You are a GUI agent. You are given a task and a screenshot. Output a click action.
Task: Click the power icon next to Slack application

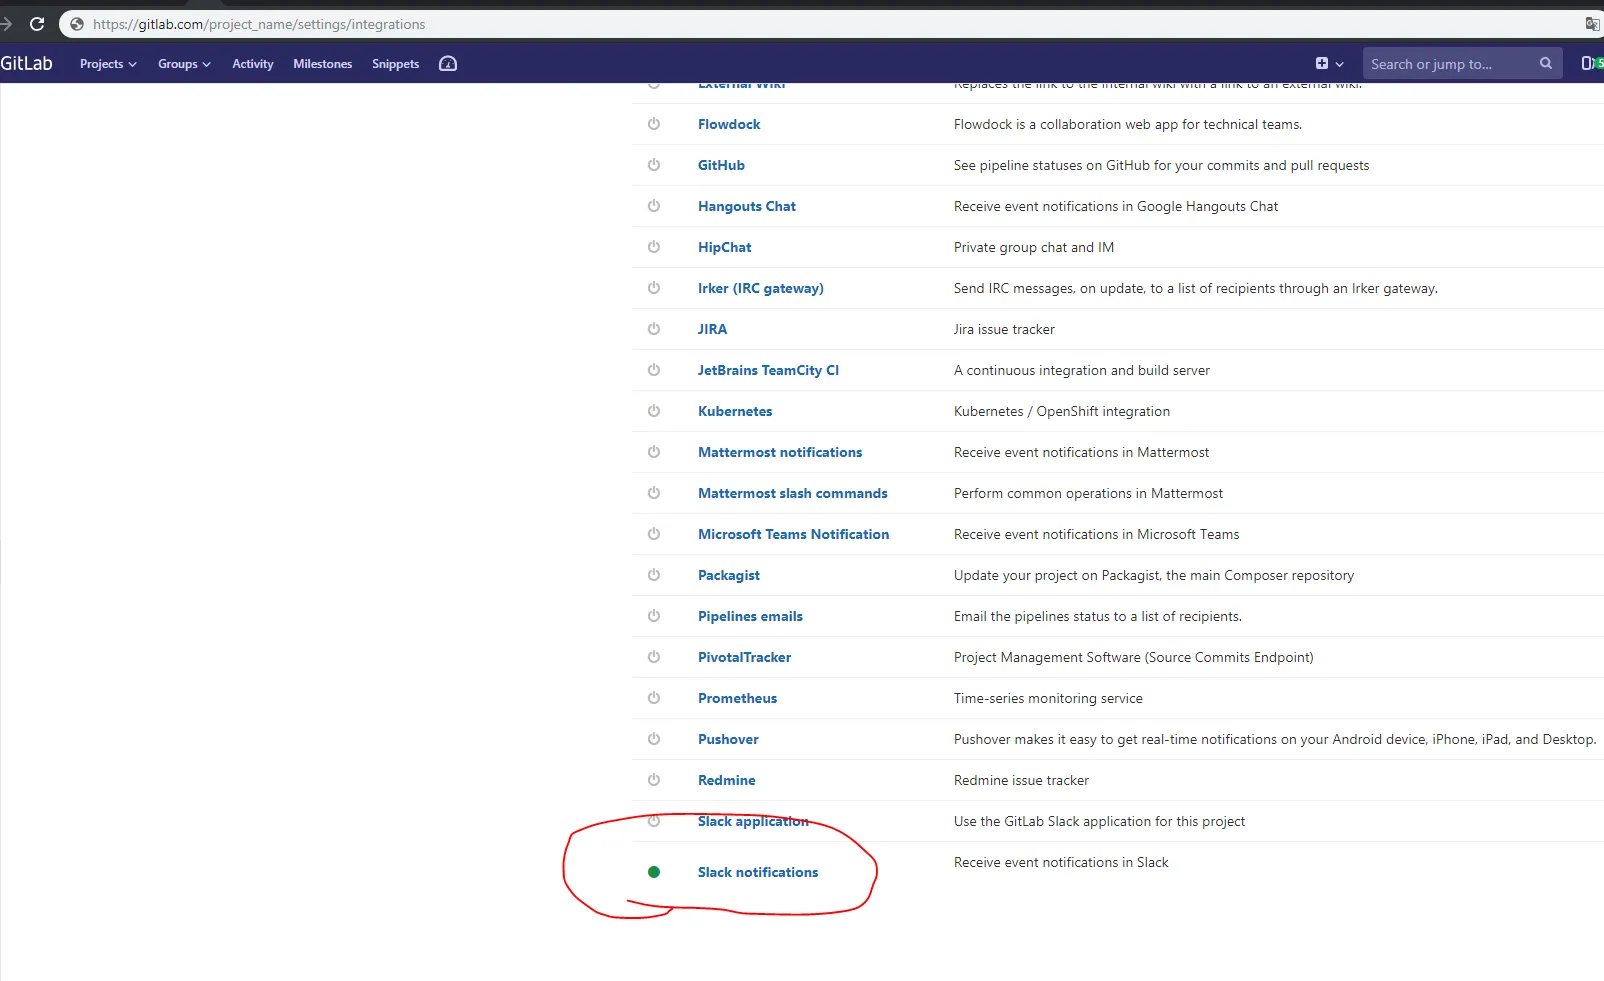pyautogui.click(x=654, y=821)
